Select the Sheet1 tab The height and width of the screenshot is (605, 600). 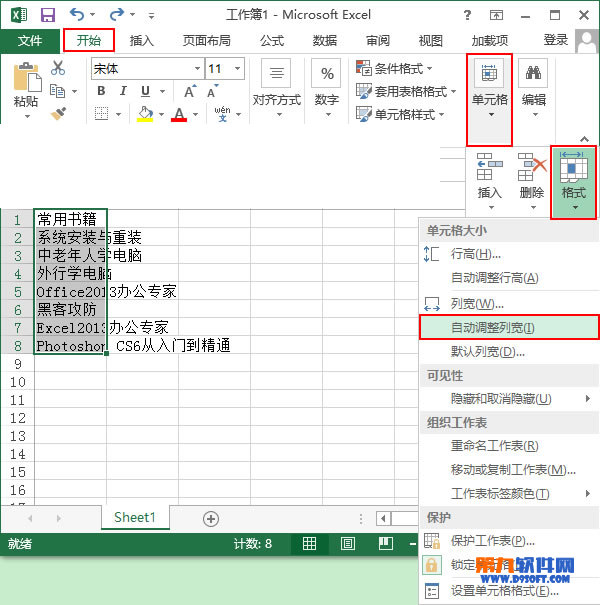point(135,517)
